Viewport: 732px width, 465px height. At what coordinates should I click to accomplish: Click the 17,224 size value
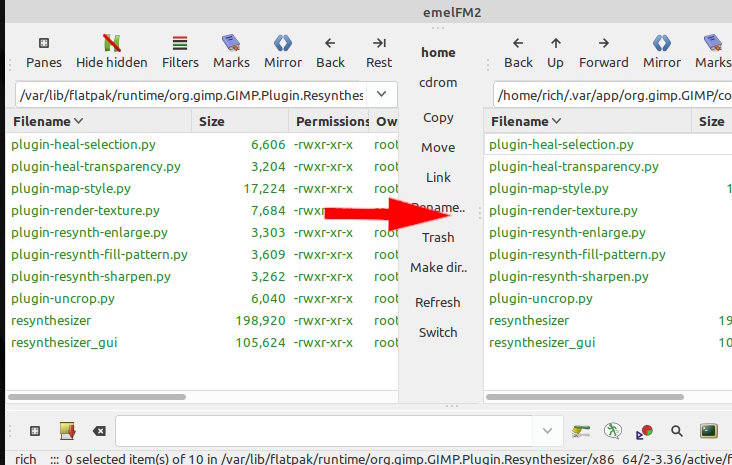(264, 189)
